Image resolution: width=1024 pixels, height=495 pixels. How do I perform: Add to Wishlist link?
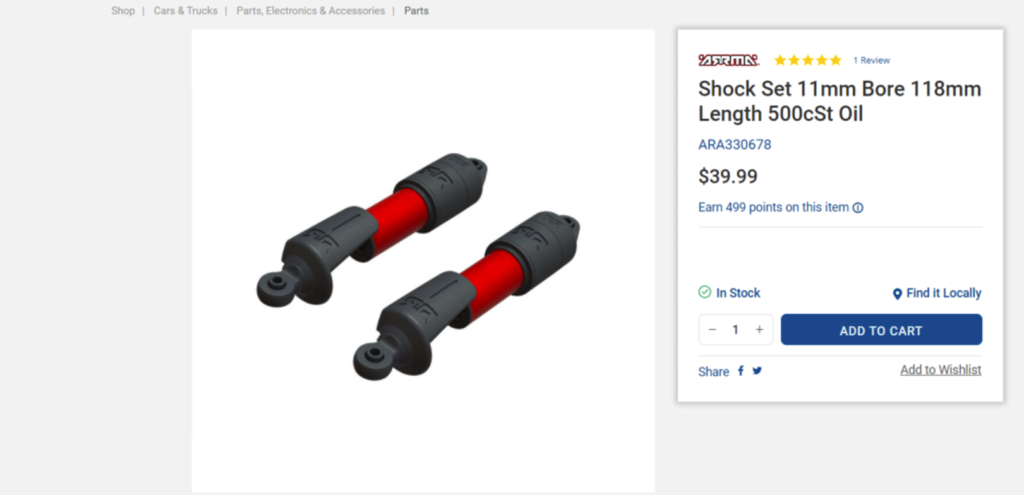coord(940,370)
